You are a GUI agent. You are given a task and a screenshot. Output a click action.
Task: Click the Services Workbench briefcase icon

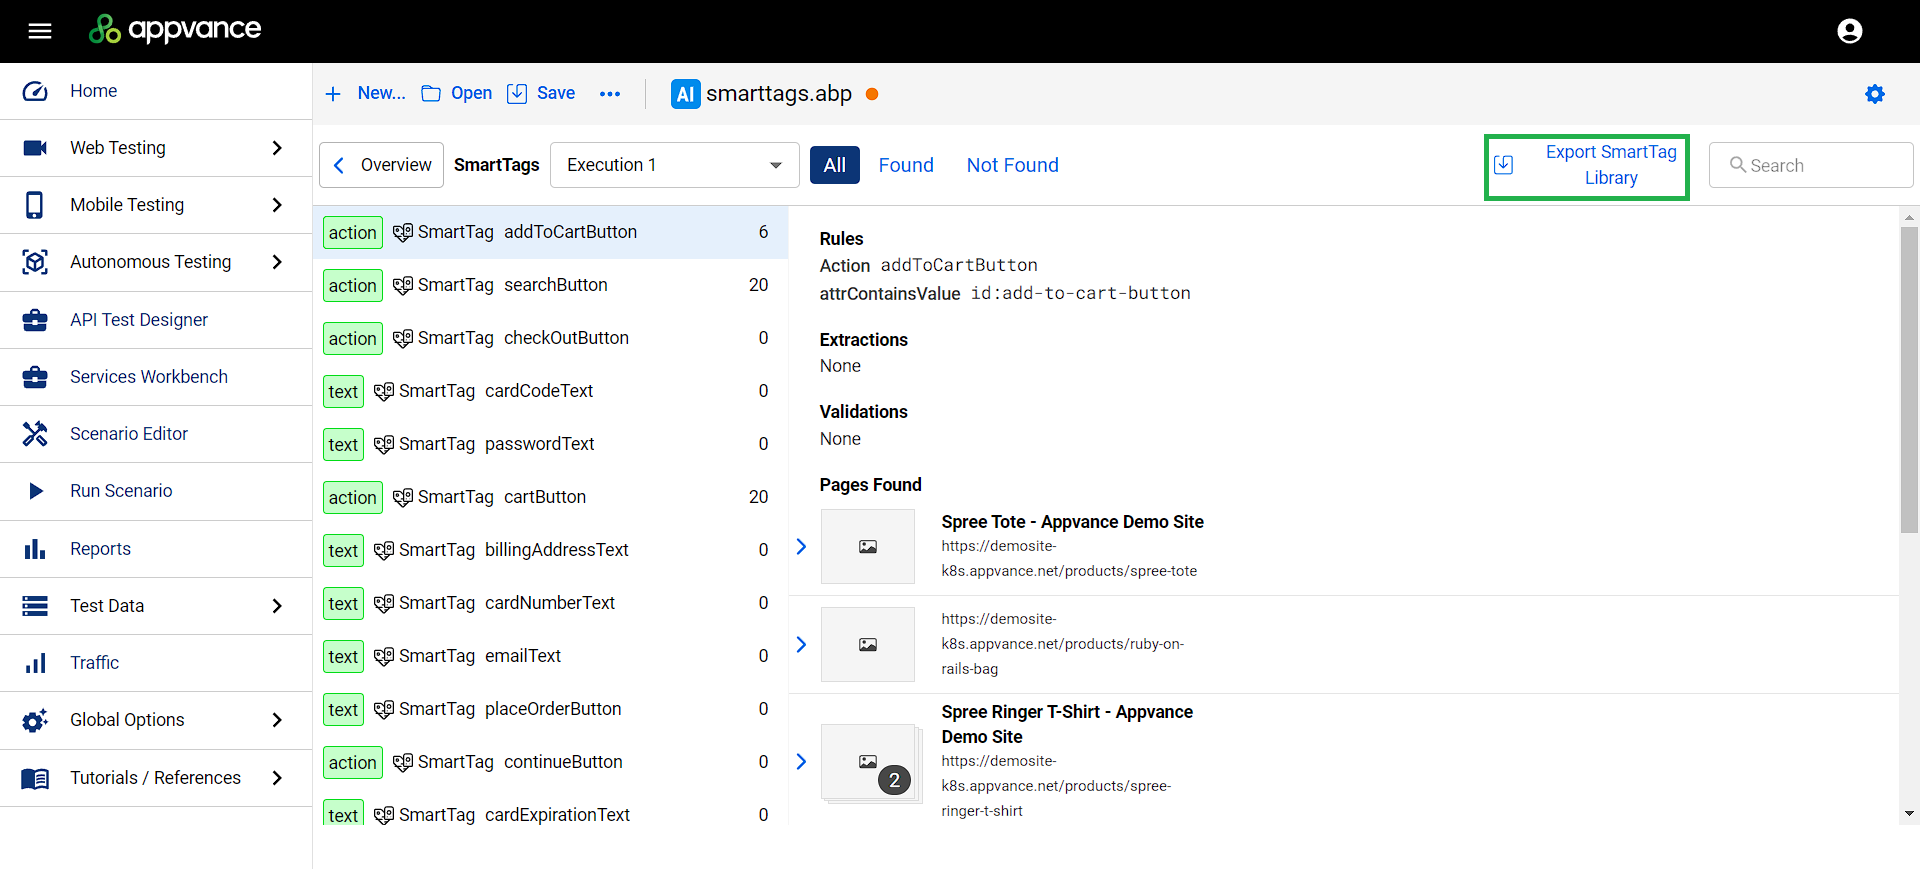(35, 377)
